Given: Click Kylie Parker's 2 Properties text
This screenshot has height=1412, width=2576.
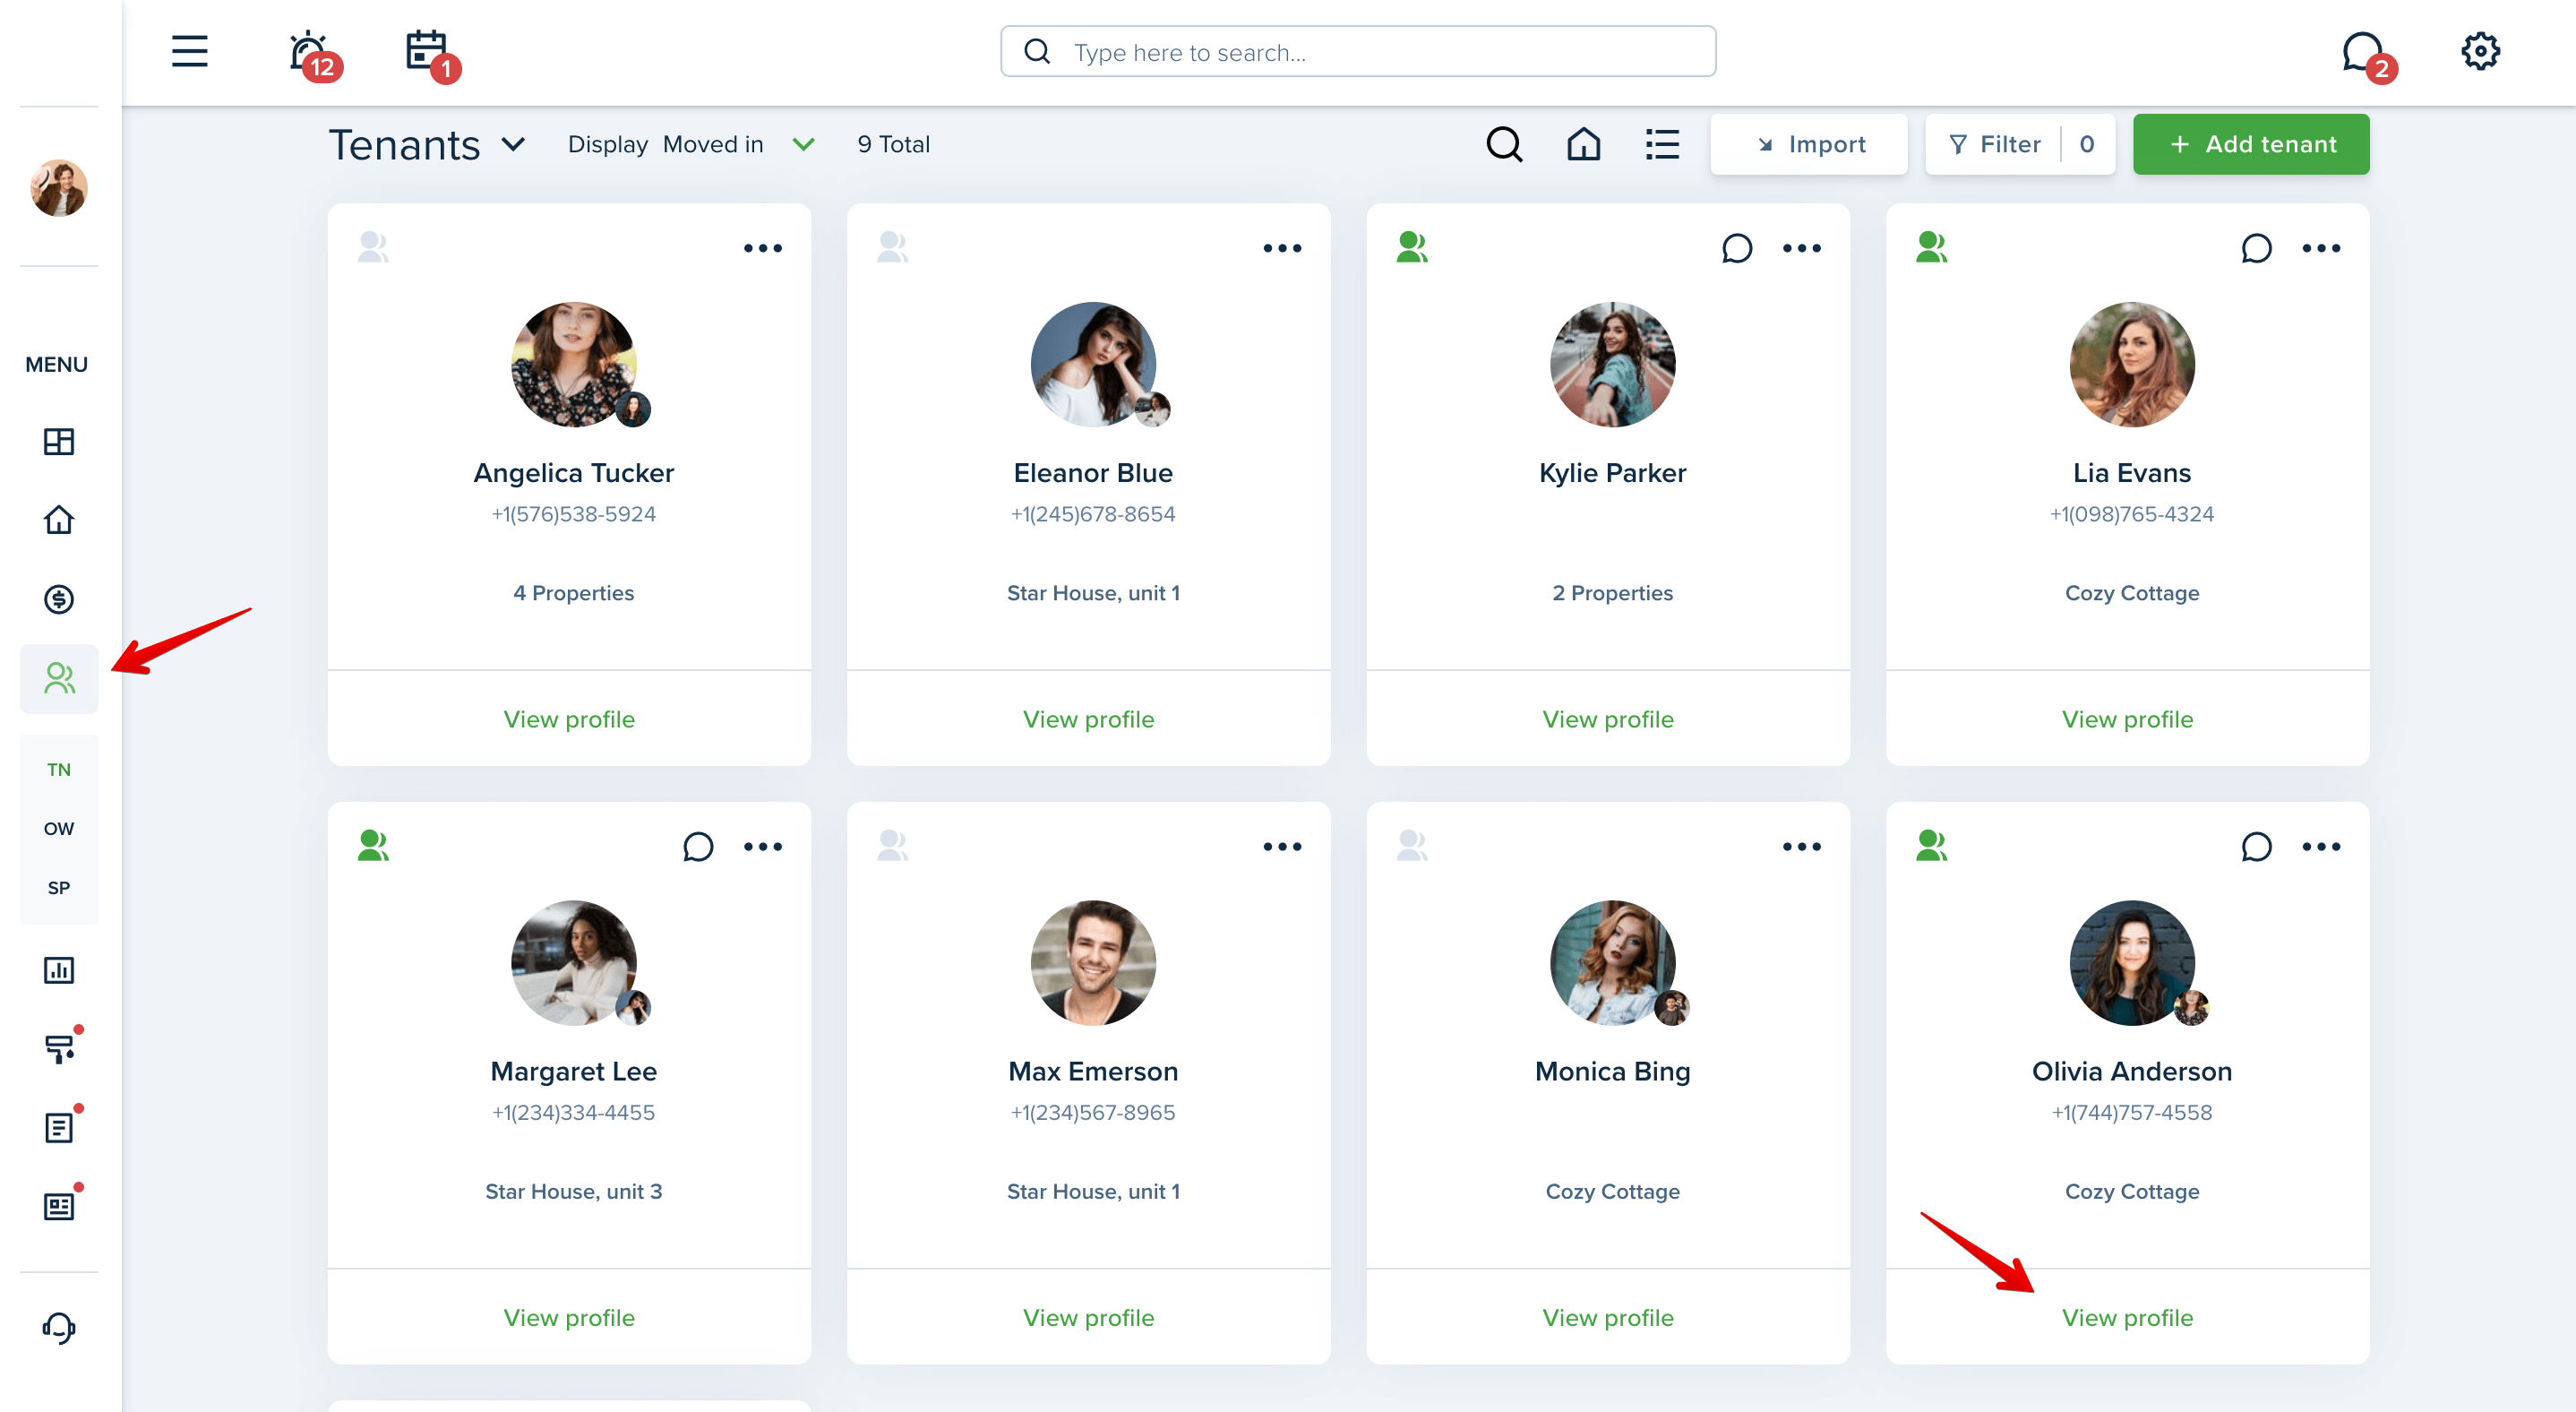Looking at the screenshot, I should tap(1612, 593).
